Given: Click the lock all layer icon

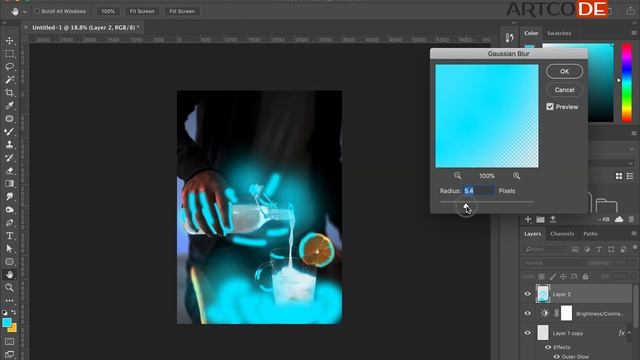Looking at the screenshot, I should 585,276.
